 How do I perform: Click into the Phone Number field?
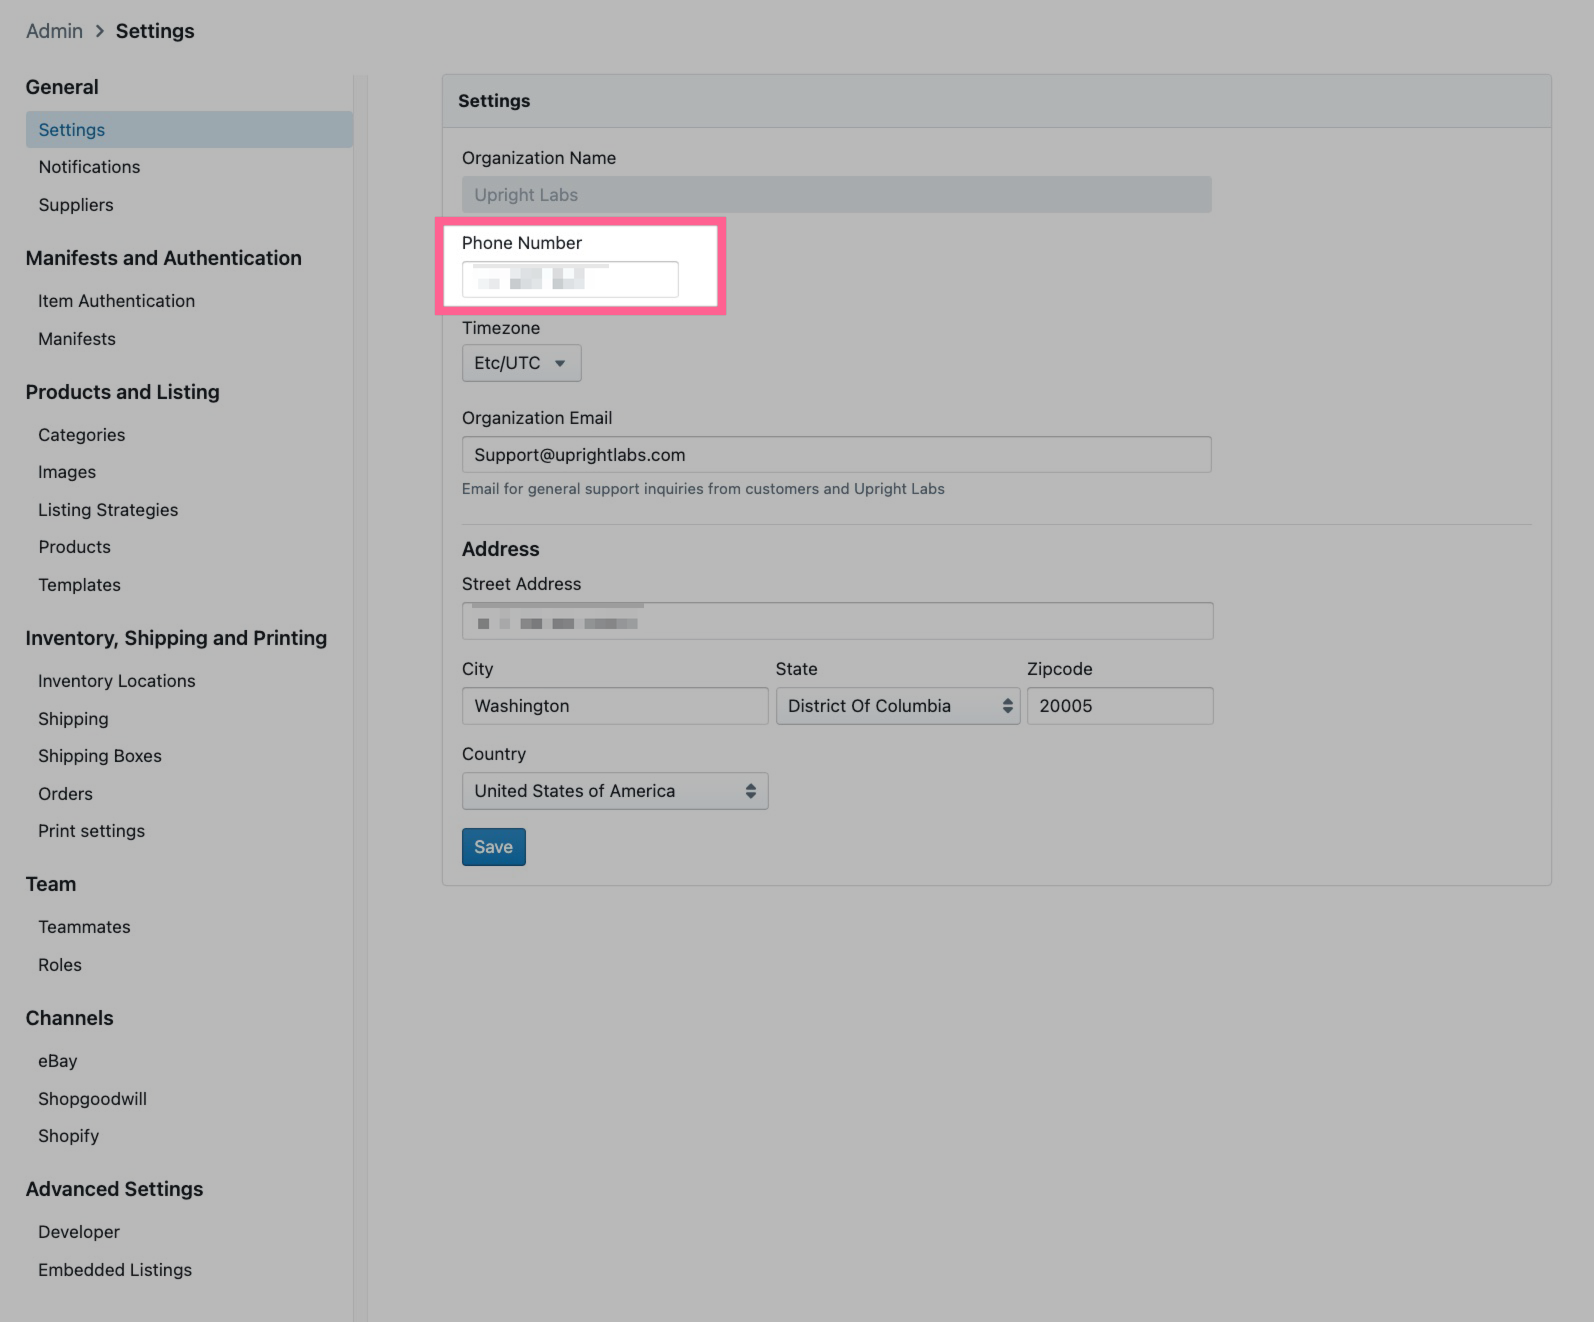(x=570, y=279)
